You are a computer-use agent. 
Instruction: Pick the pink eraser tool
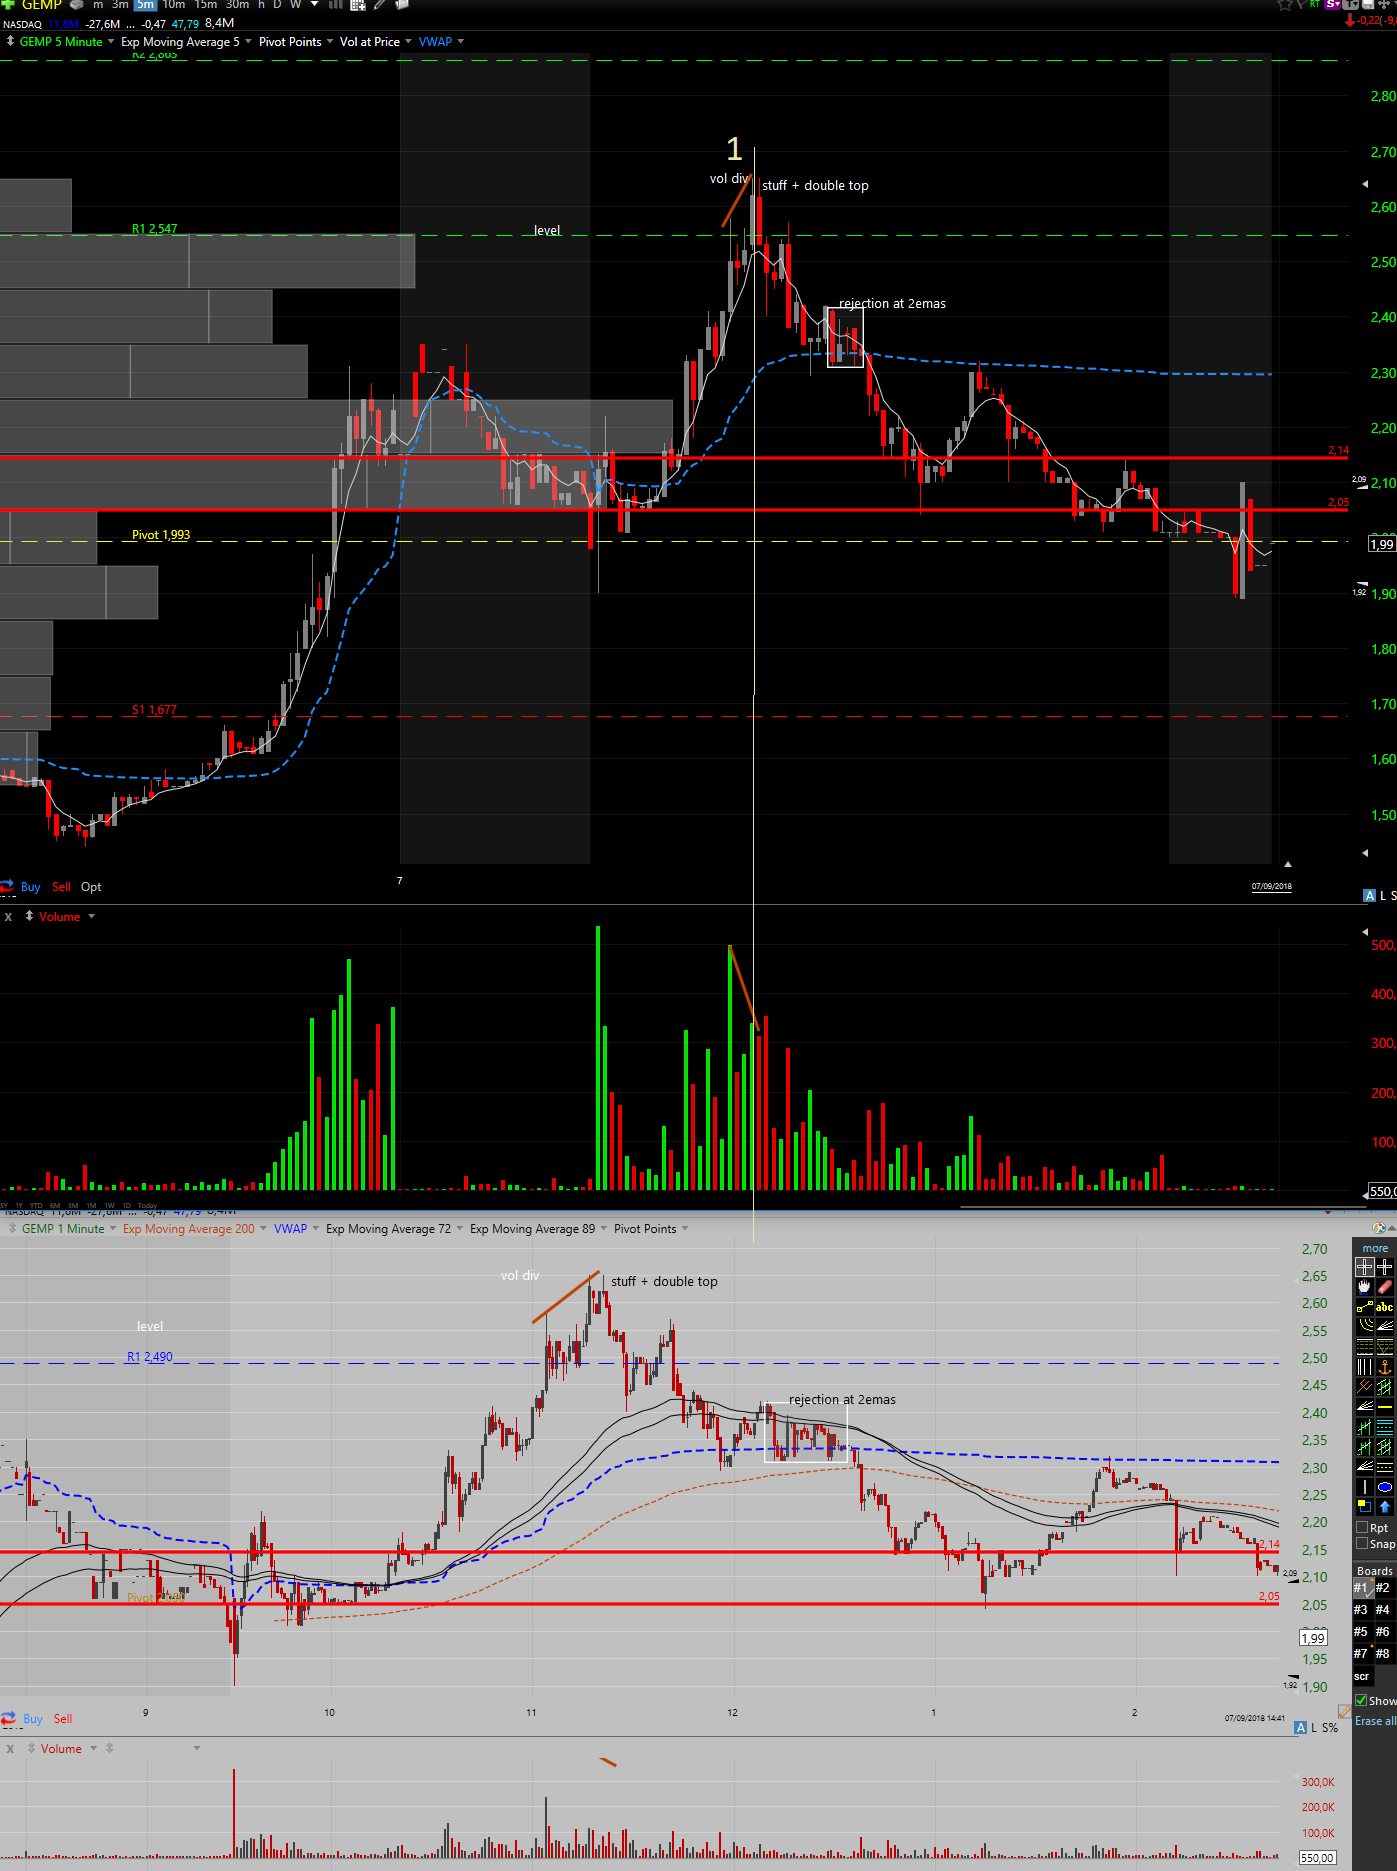pos(1385,1287)
